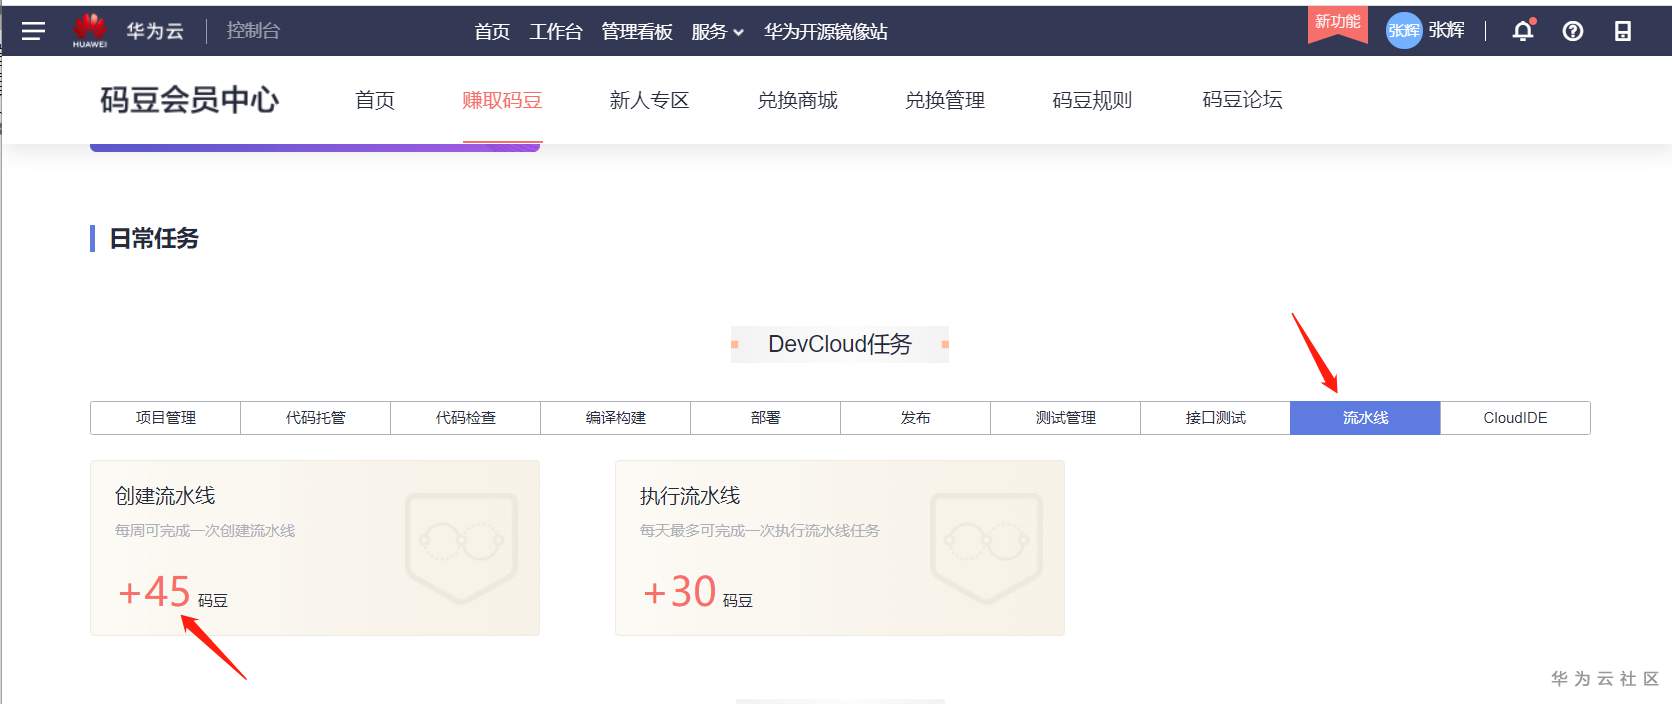
Task: Switch to CloudIDE task tab
Action: [1515, 418]
